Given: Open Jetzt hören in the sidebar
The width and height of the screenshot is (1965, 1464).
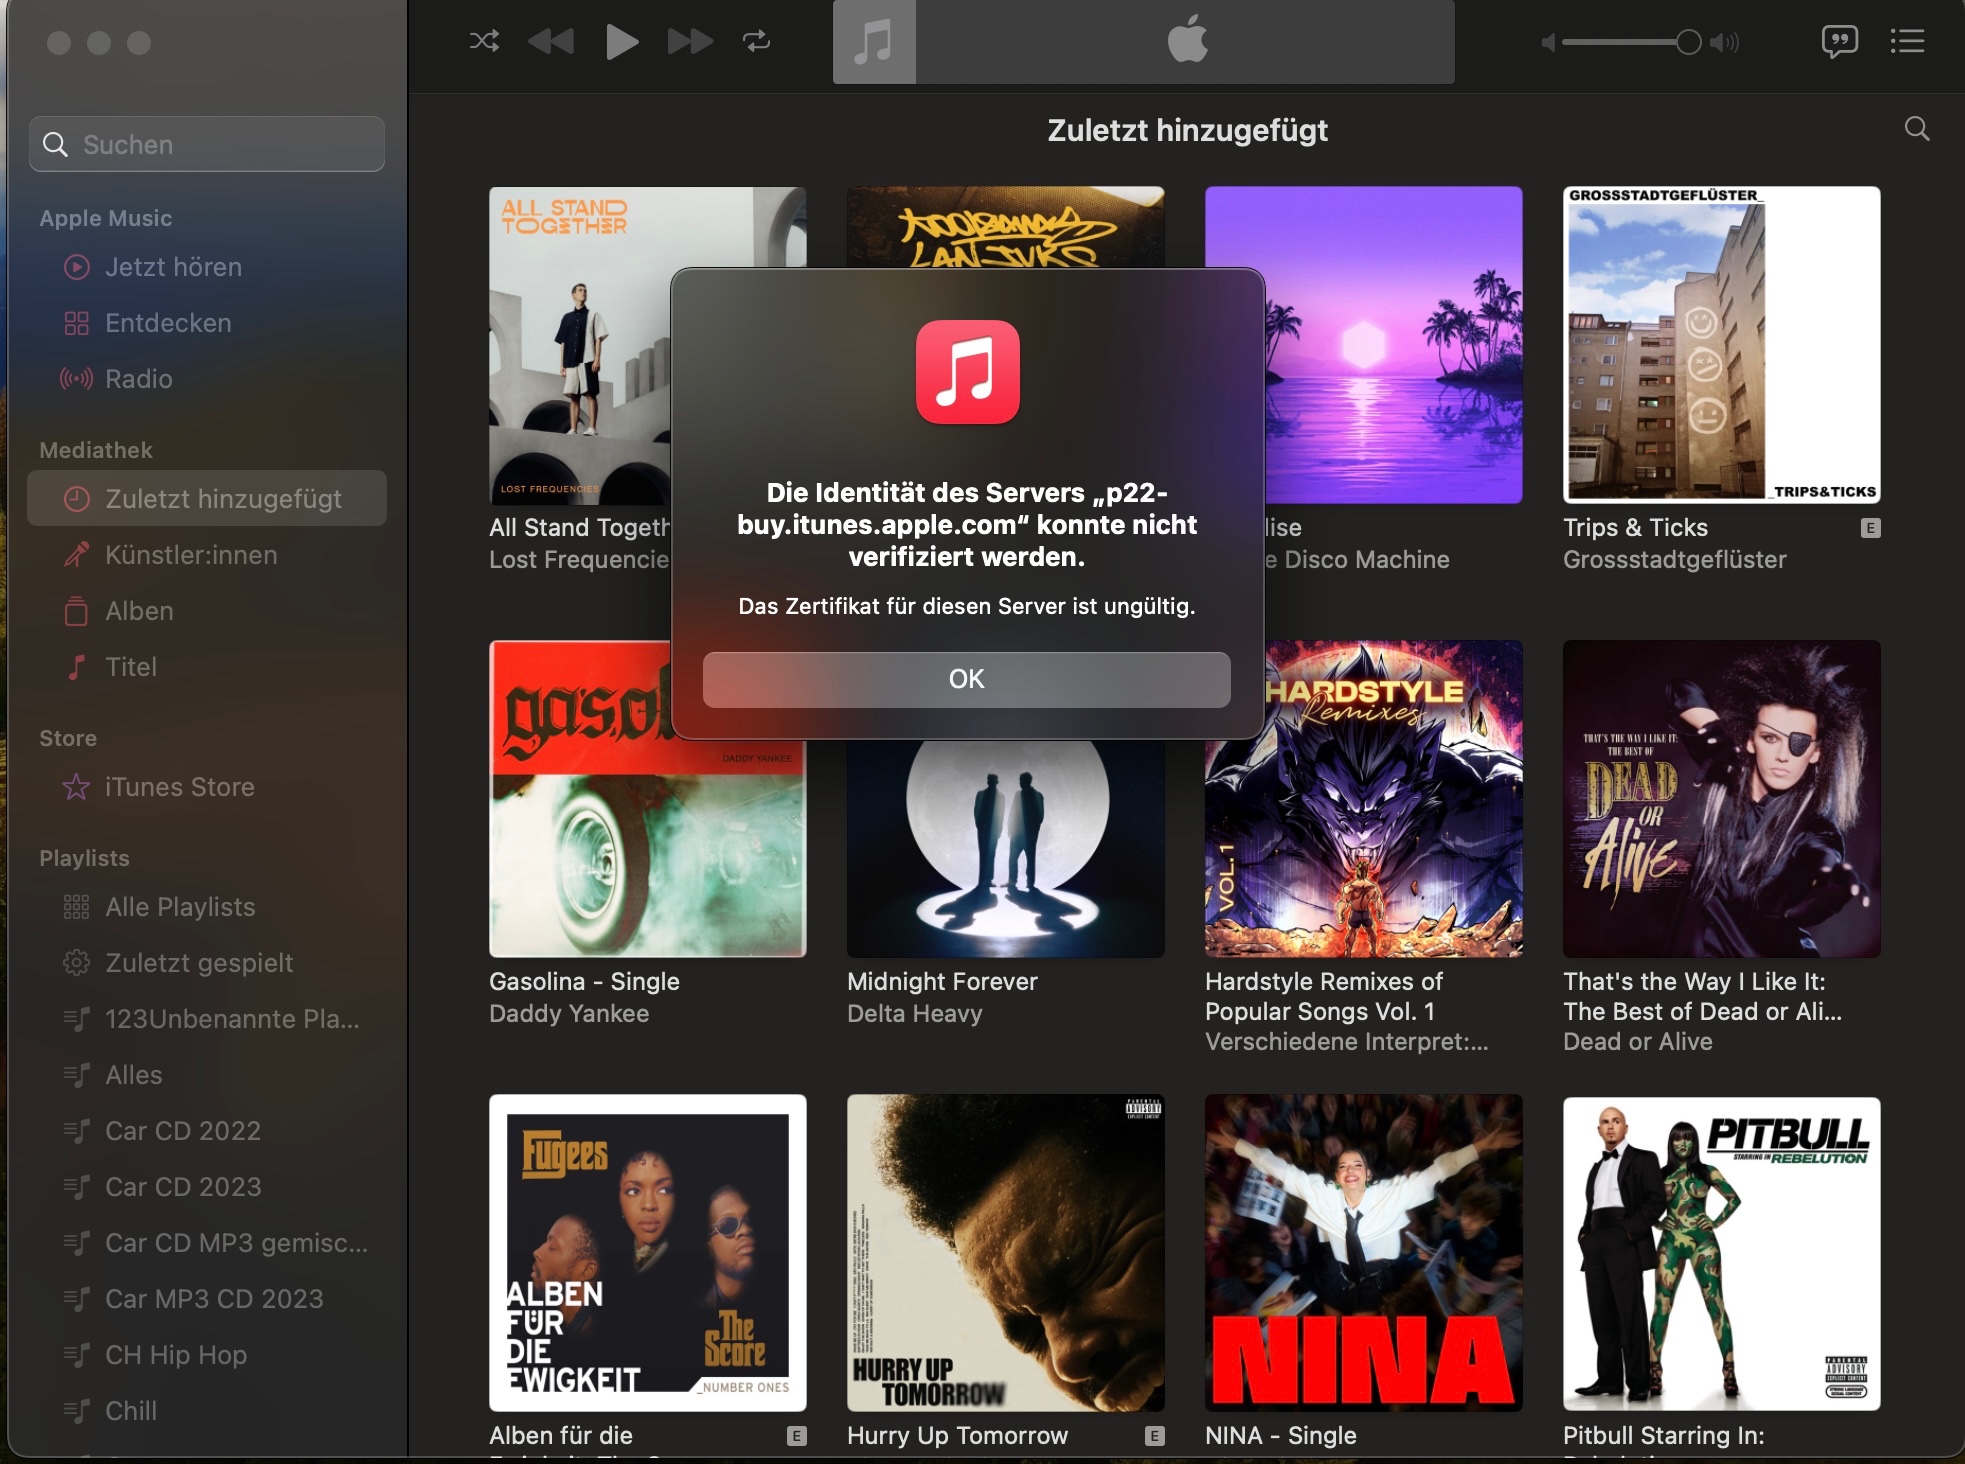Looking at the screenshot, I should click(173, 267).
